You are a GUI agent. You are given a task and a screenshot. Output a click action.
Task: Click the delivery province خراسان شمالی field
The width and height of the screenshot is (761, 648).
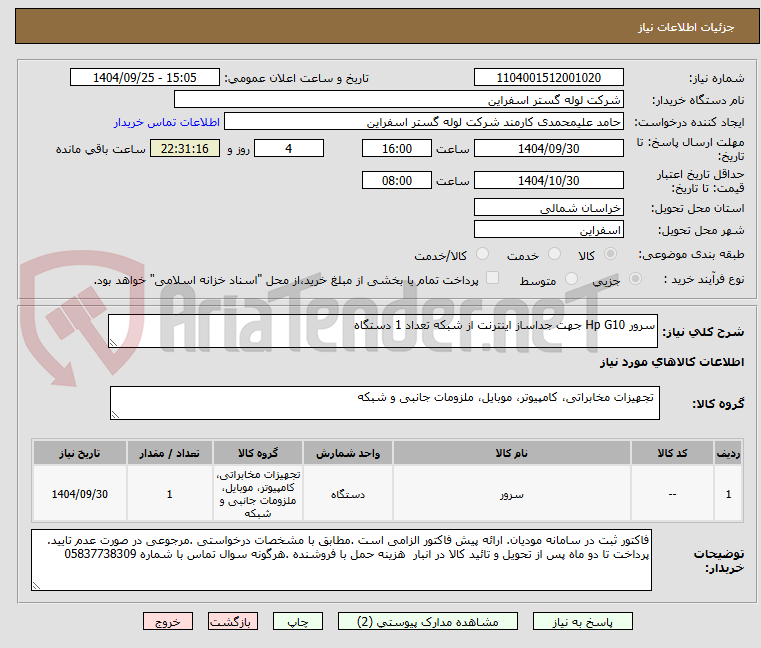pyautogui.click(x=548, y=208)
